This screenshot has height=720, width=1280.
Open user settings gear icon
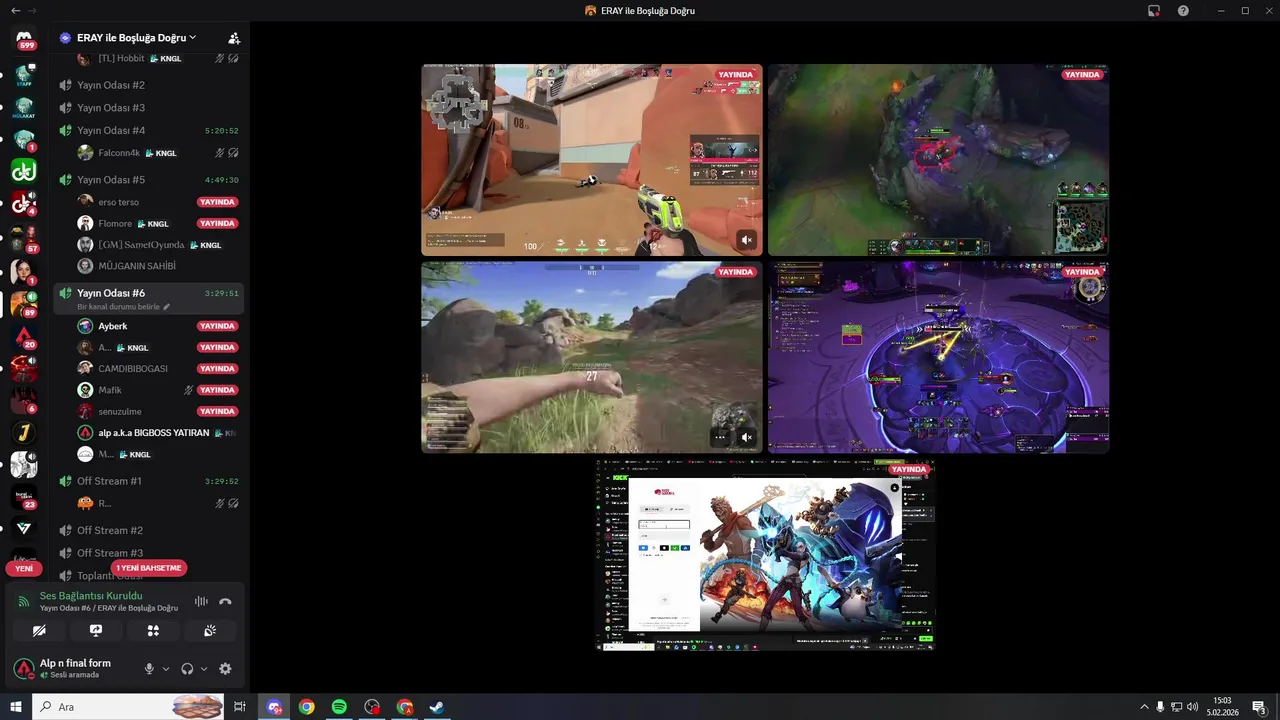click(225, 669)
